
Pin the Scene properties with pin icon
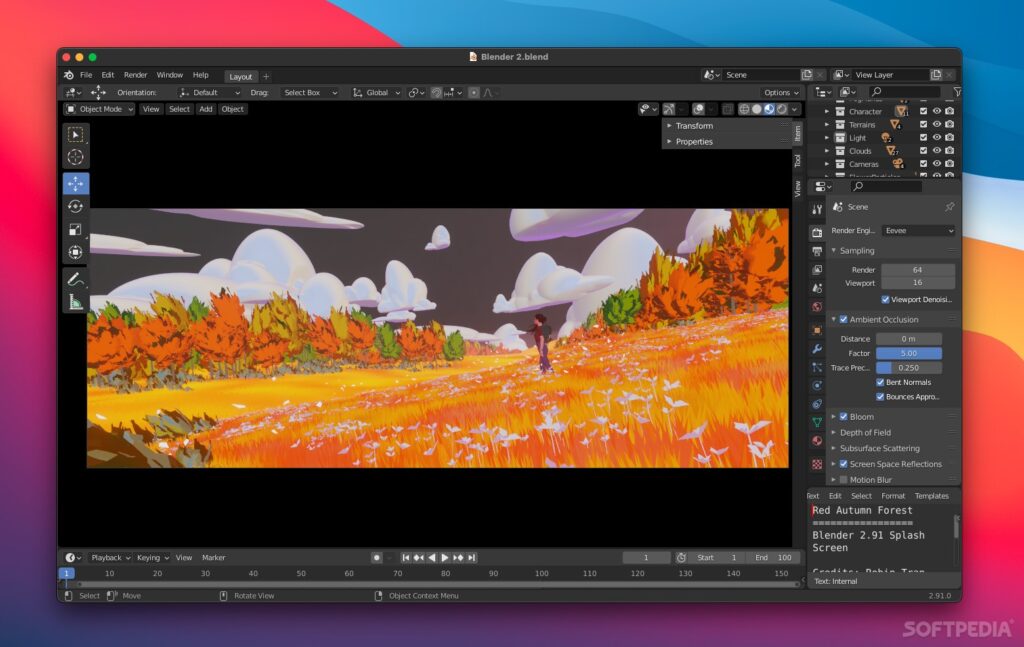[950, 207]
